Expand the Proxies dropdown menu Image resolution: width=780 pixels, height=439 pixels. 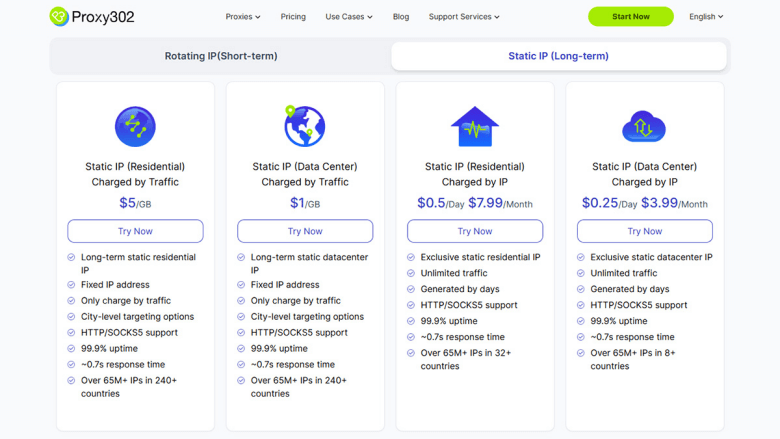point(243,17)
